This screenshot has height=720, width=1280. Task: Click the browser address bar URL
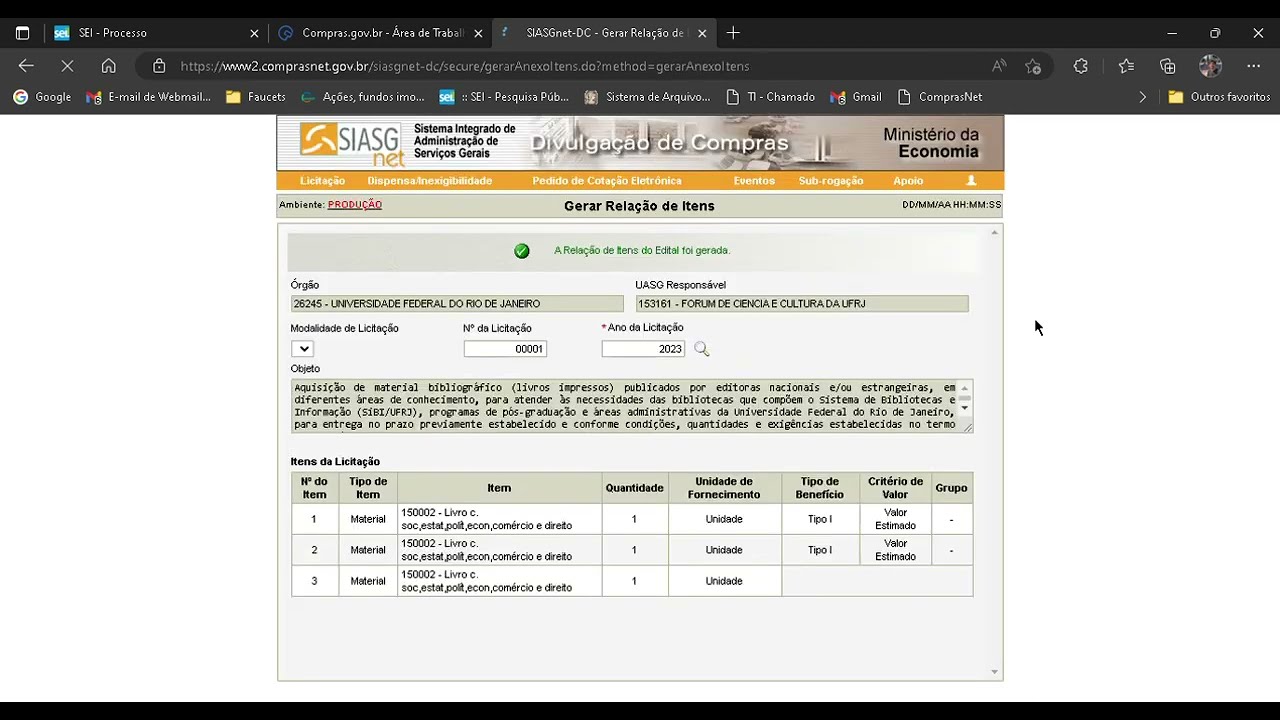[465, 66]
